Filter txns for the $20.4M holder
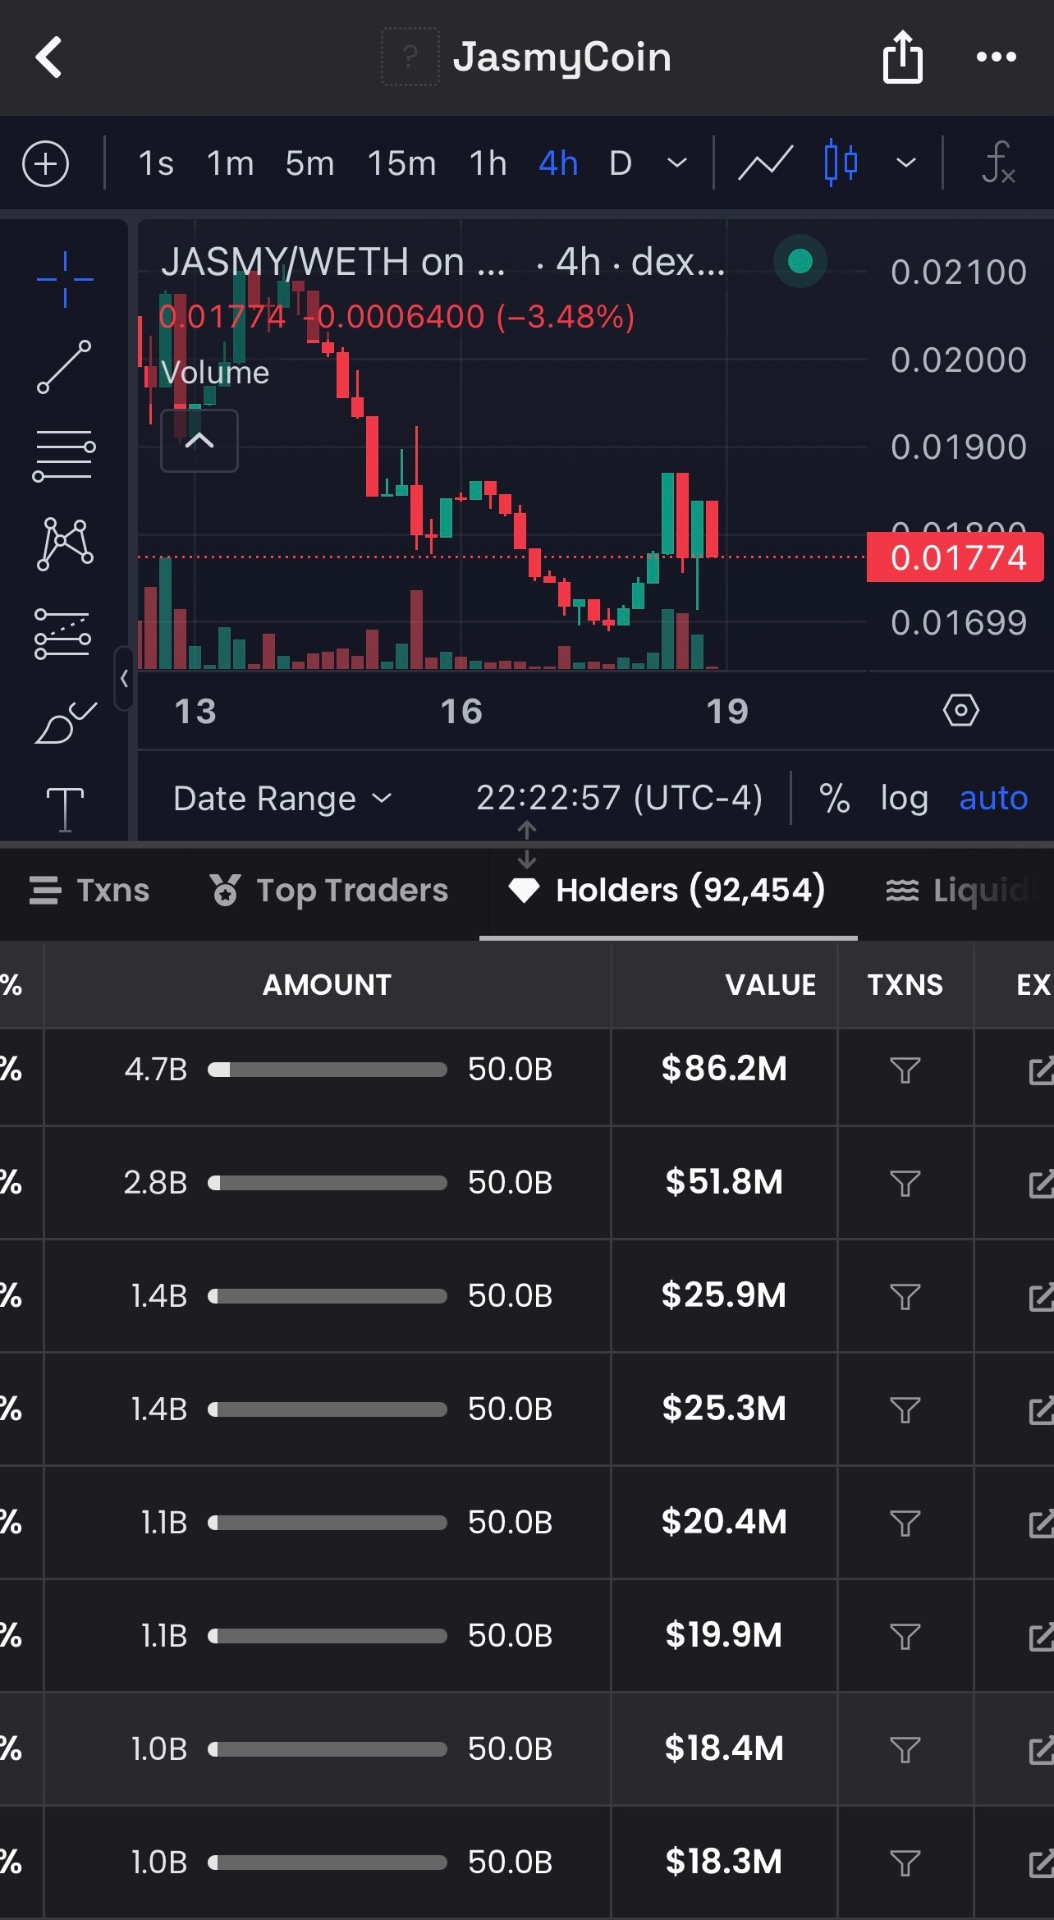Screen dimensions: 1054x1920 [x=905, y=1523]
